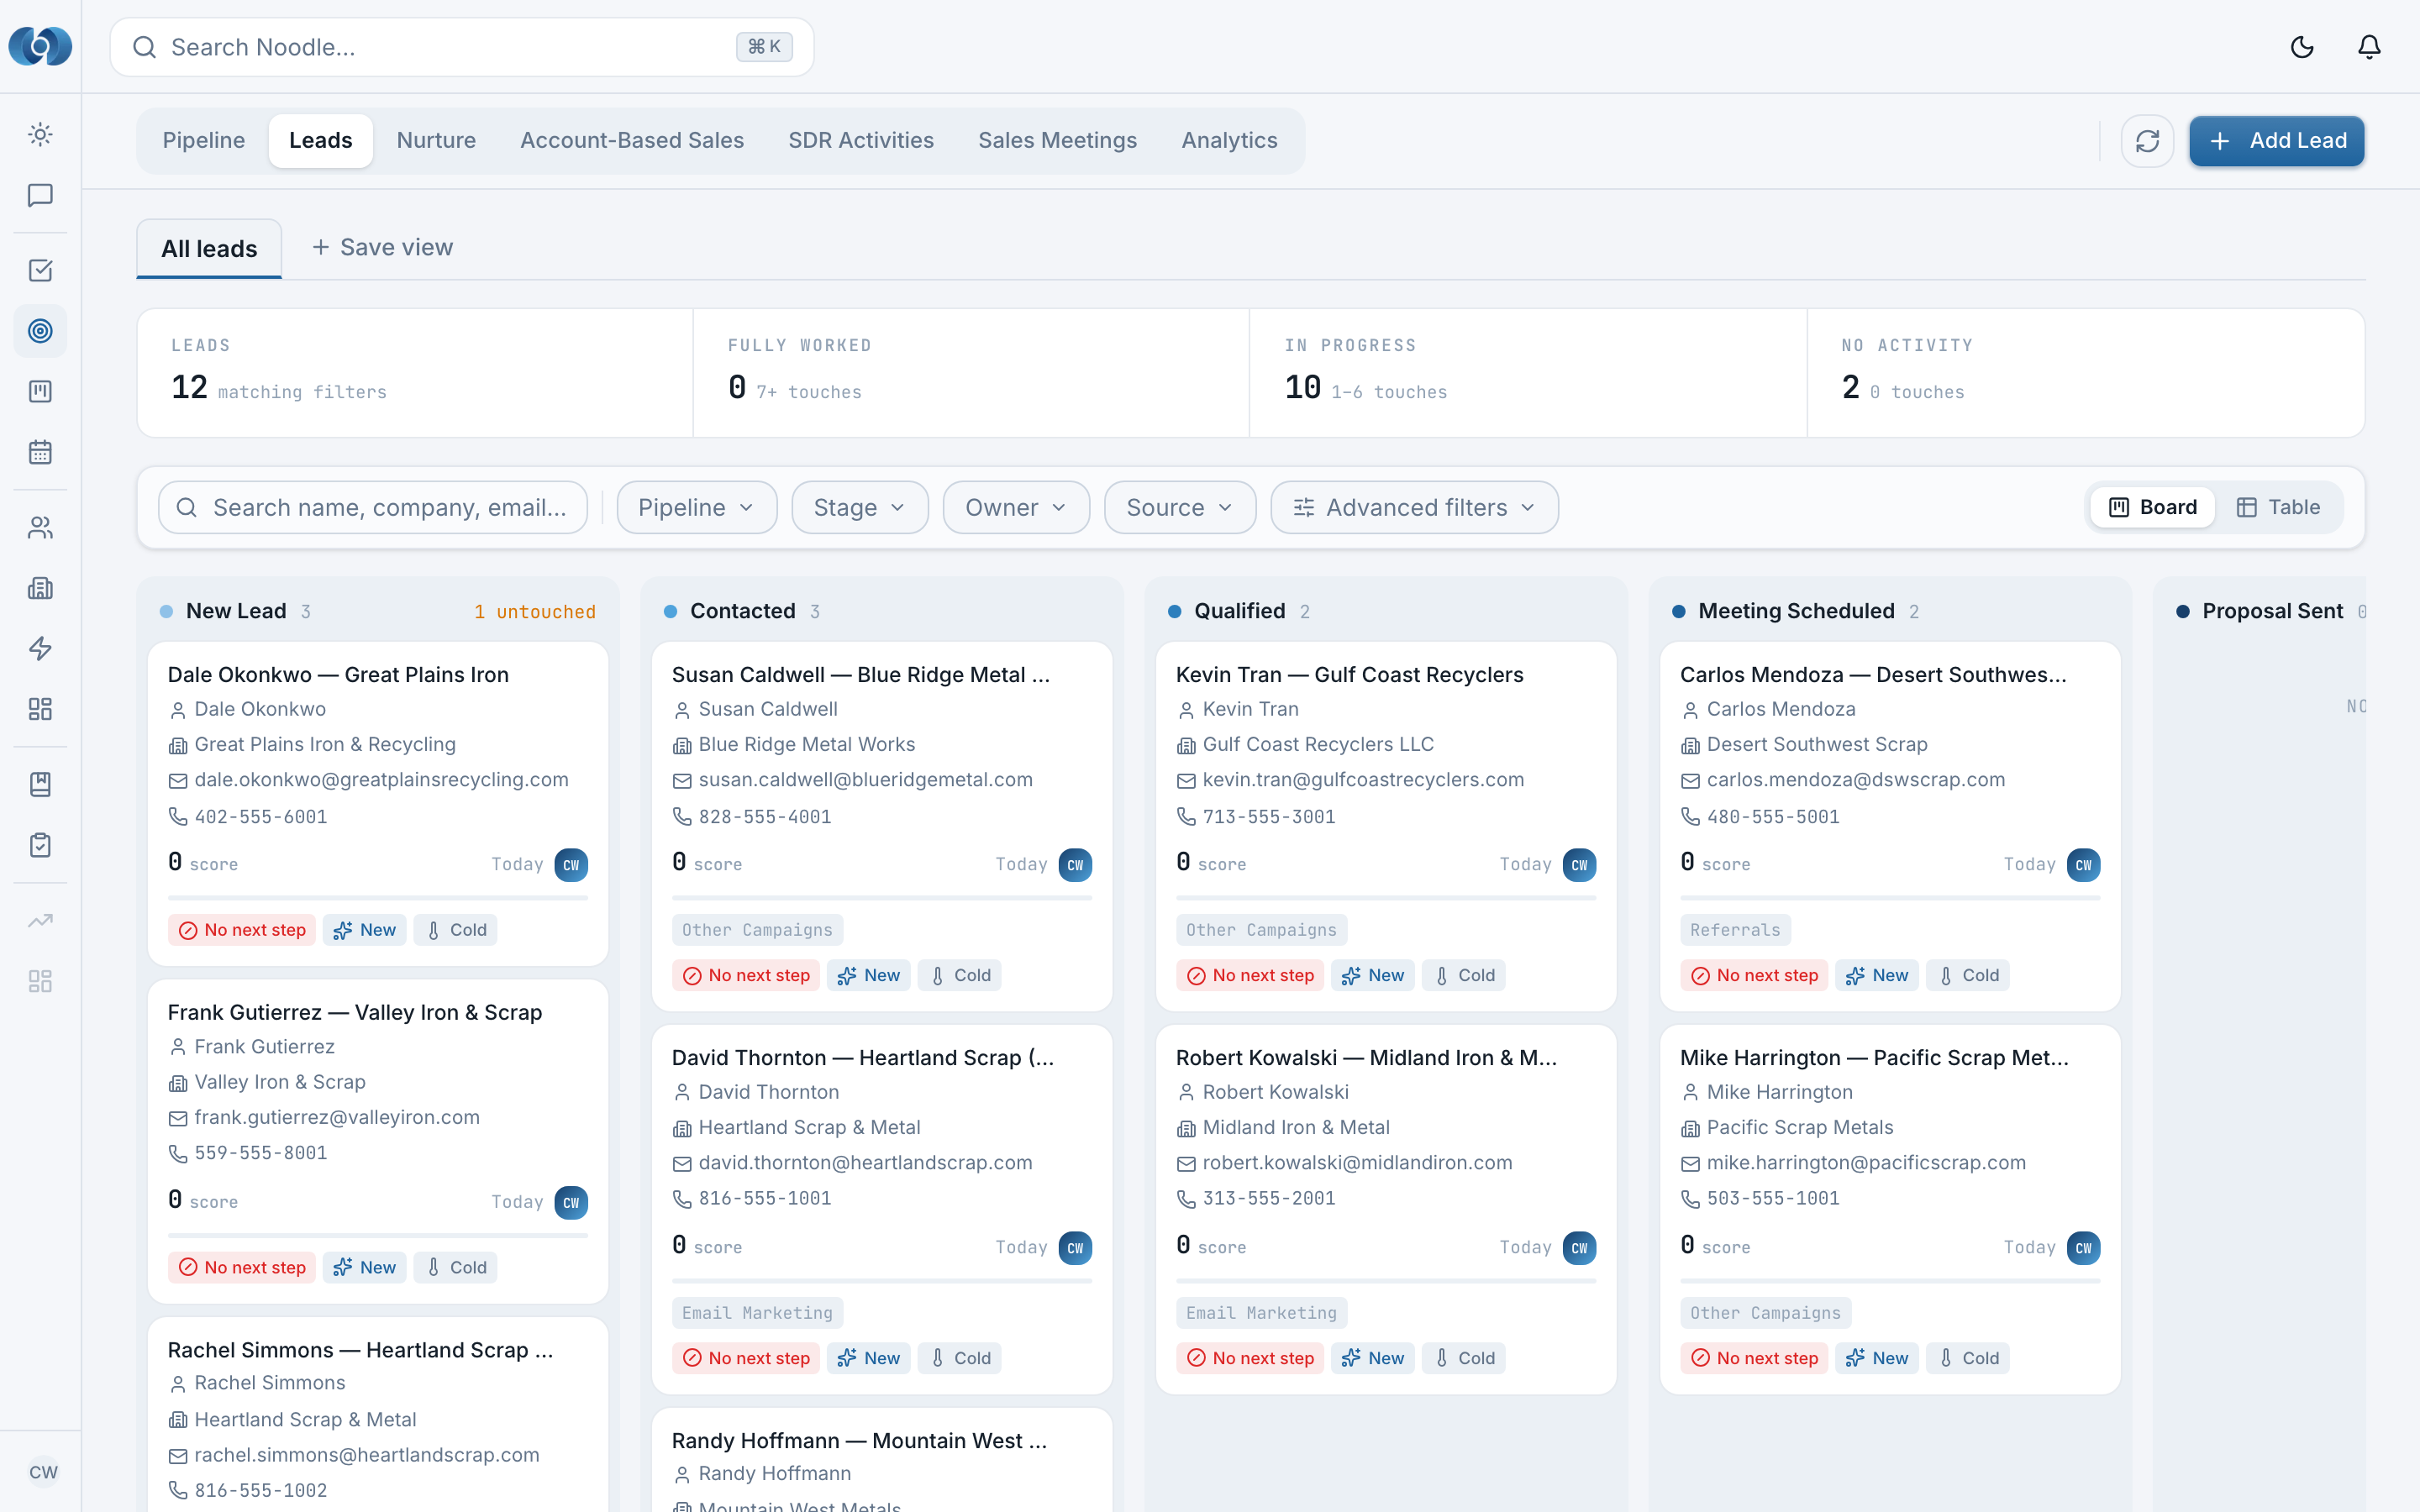Image resolution: width=2420 pixels, height=1512 pixels.
Task: Open the chat sidebar icon
Action: pos(40,195)
